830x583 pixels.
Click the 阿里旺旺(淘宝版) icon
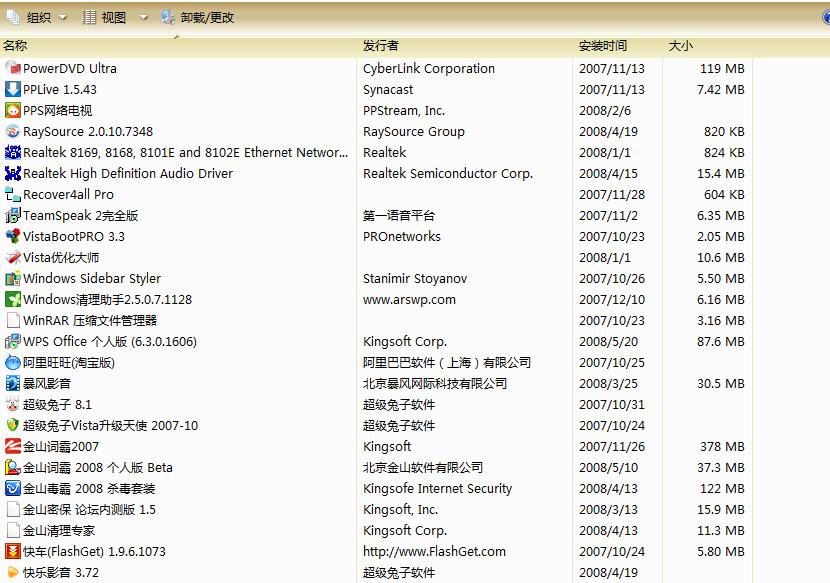tap(13, 362)
